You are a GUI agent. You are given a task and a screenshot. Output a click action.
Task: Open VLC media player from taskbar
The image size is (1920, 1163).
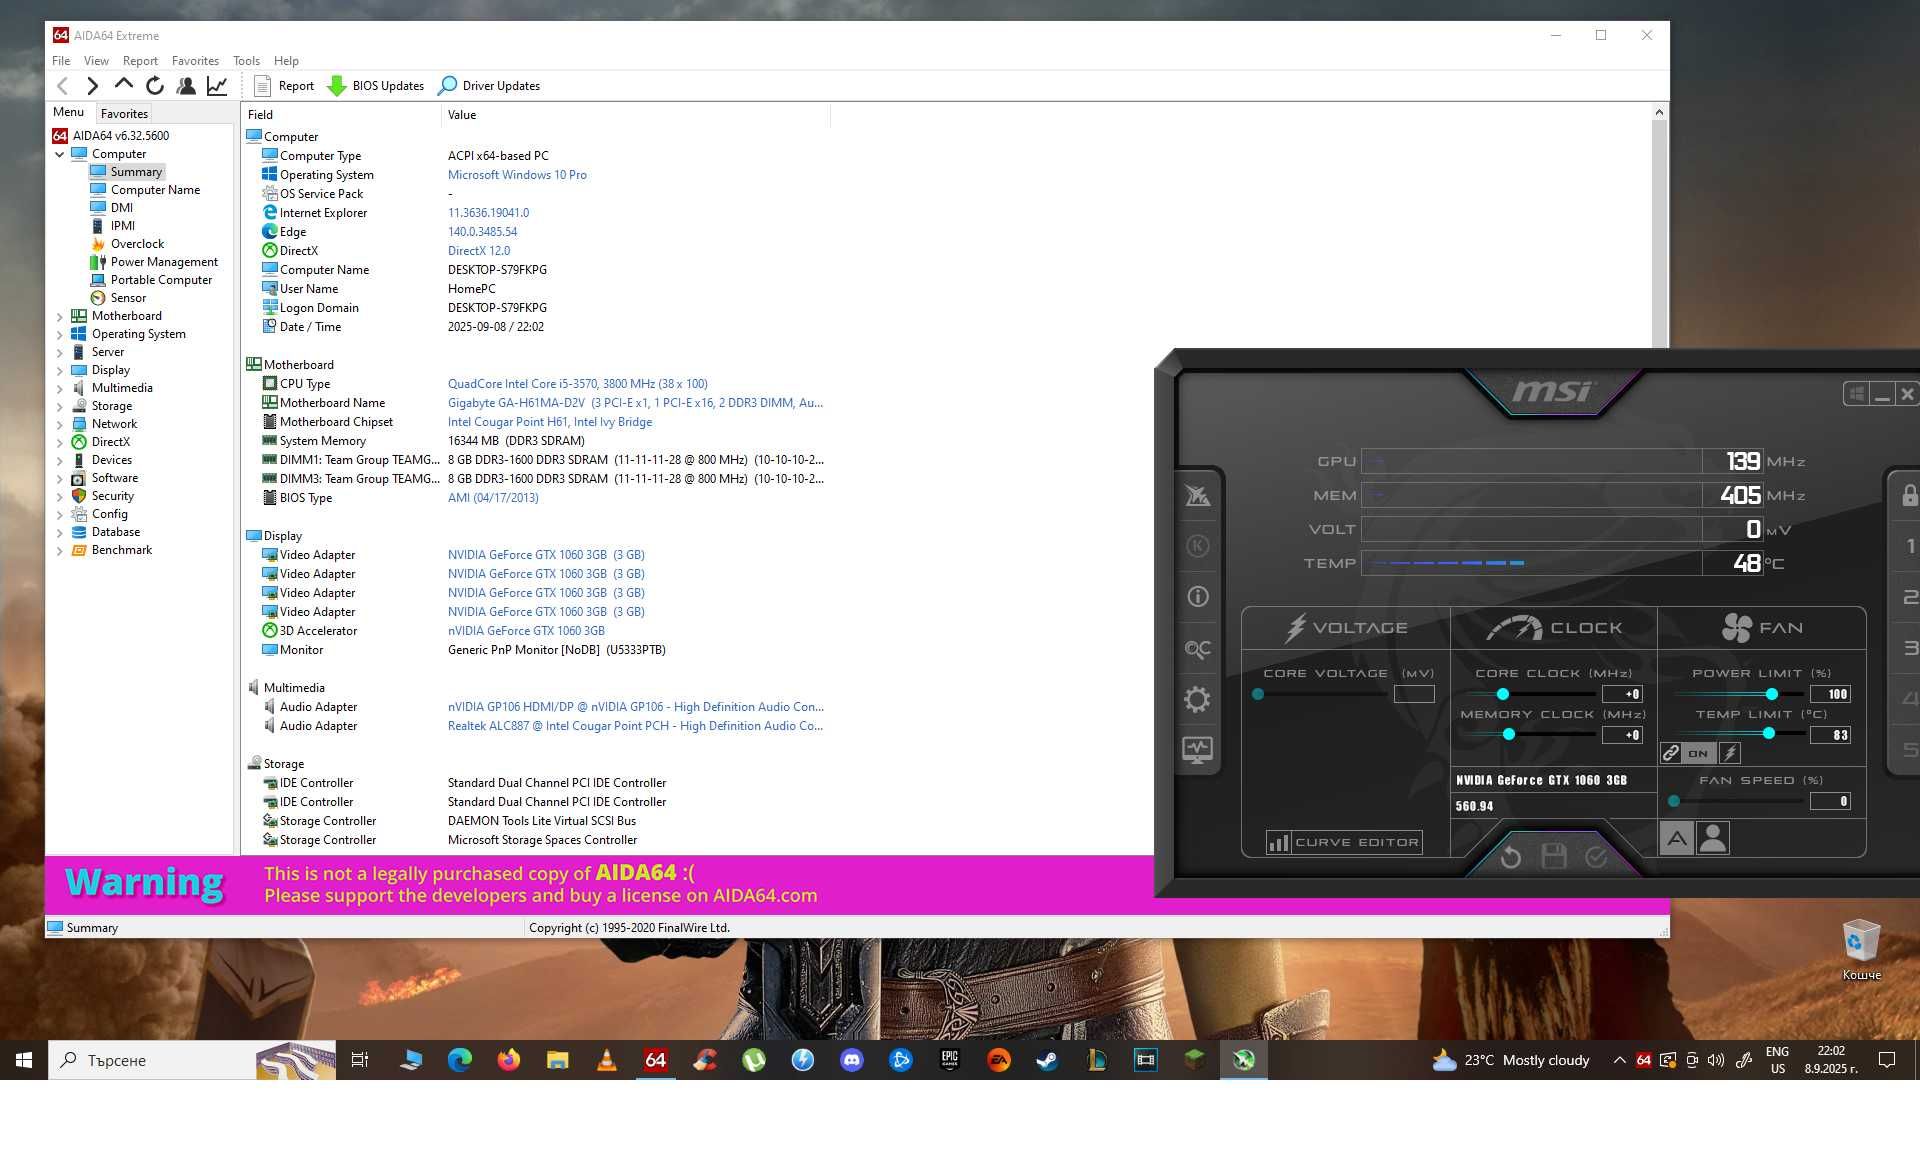pyautogui.click(x=606, y=1060)
